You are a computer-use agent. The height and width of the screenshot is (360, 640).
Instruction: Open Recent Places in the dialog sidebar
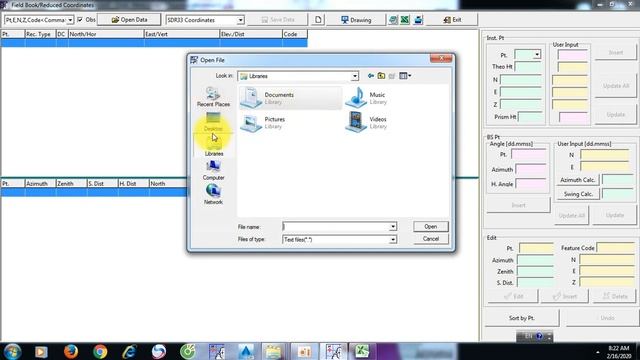click(x=213, y=97)
